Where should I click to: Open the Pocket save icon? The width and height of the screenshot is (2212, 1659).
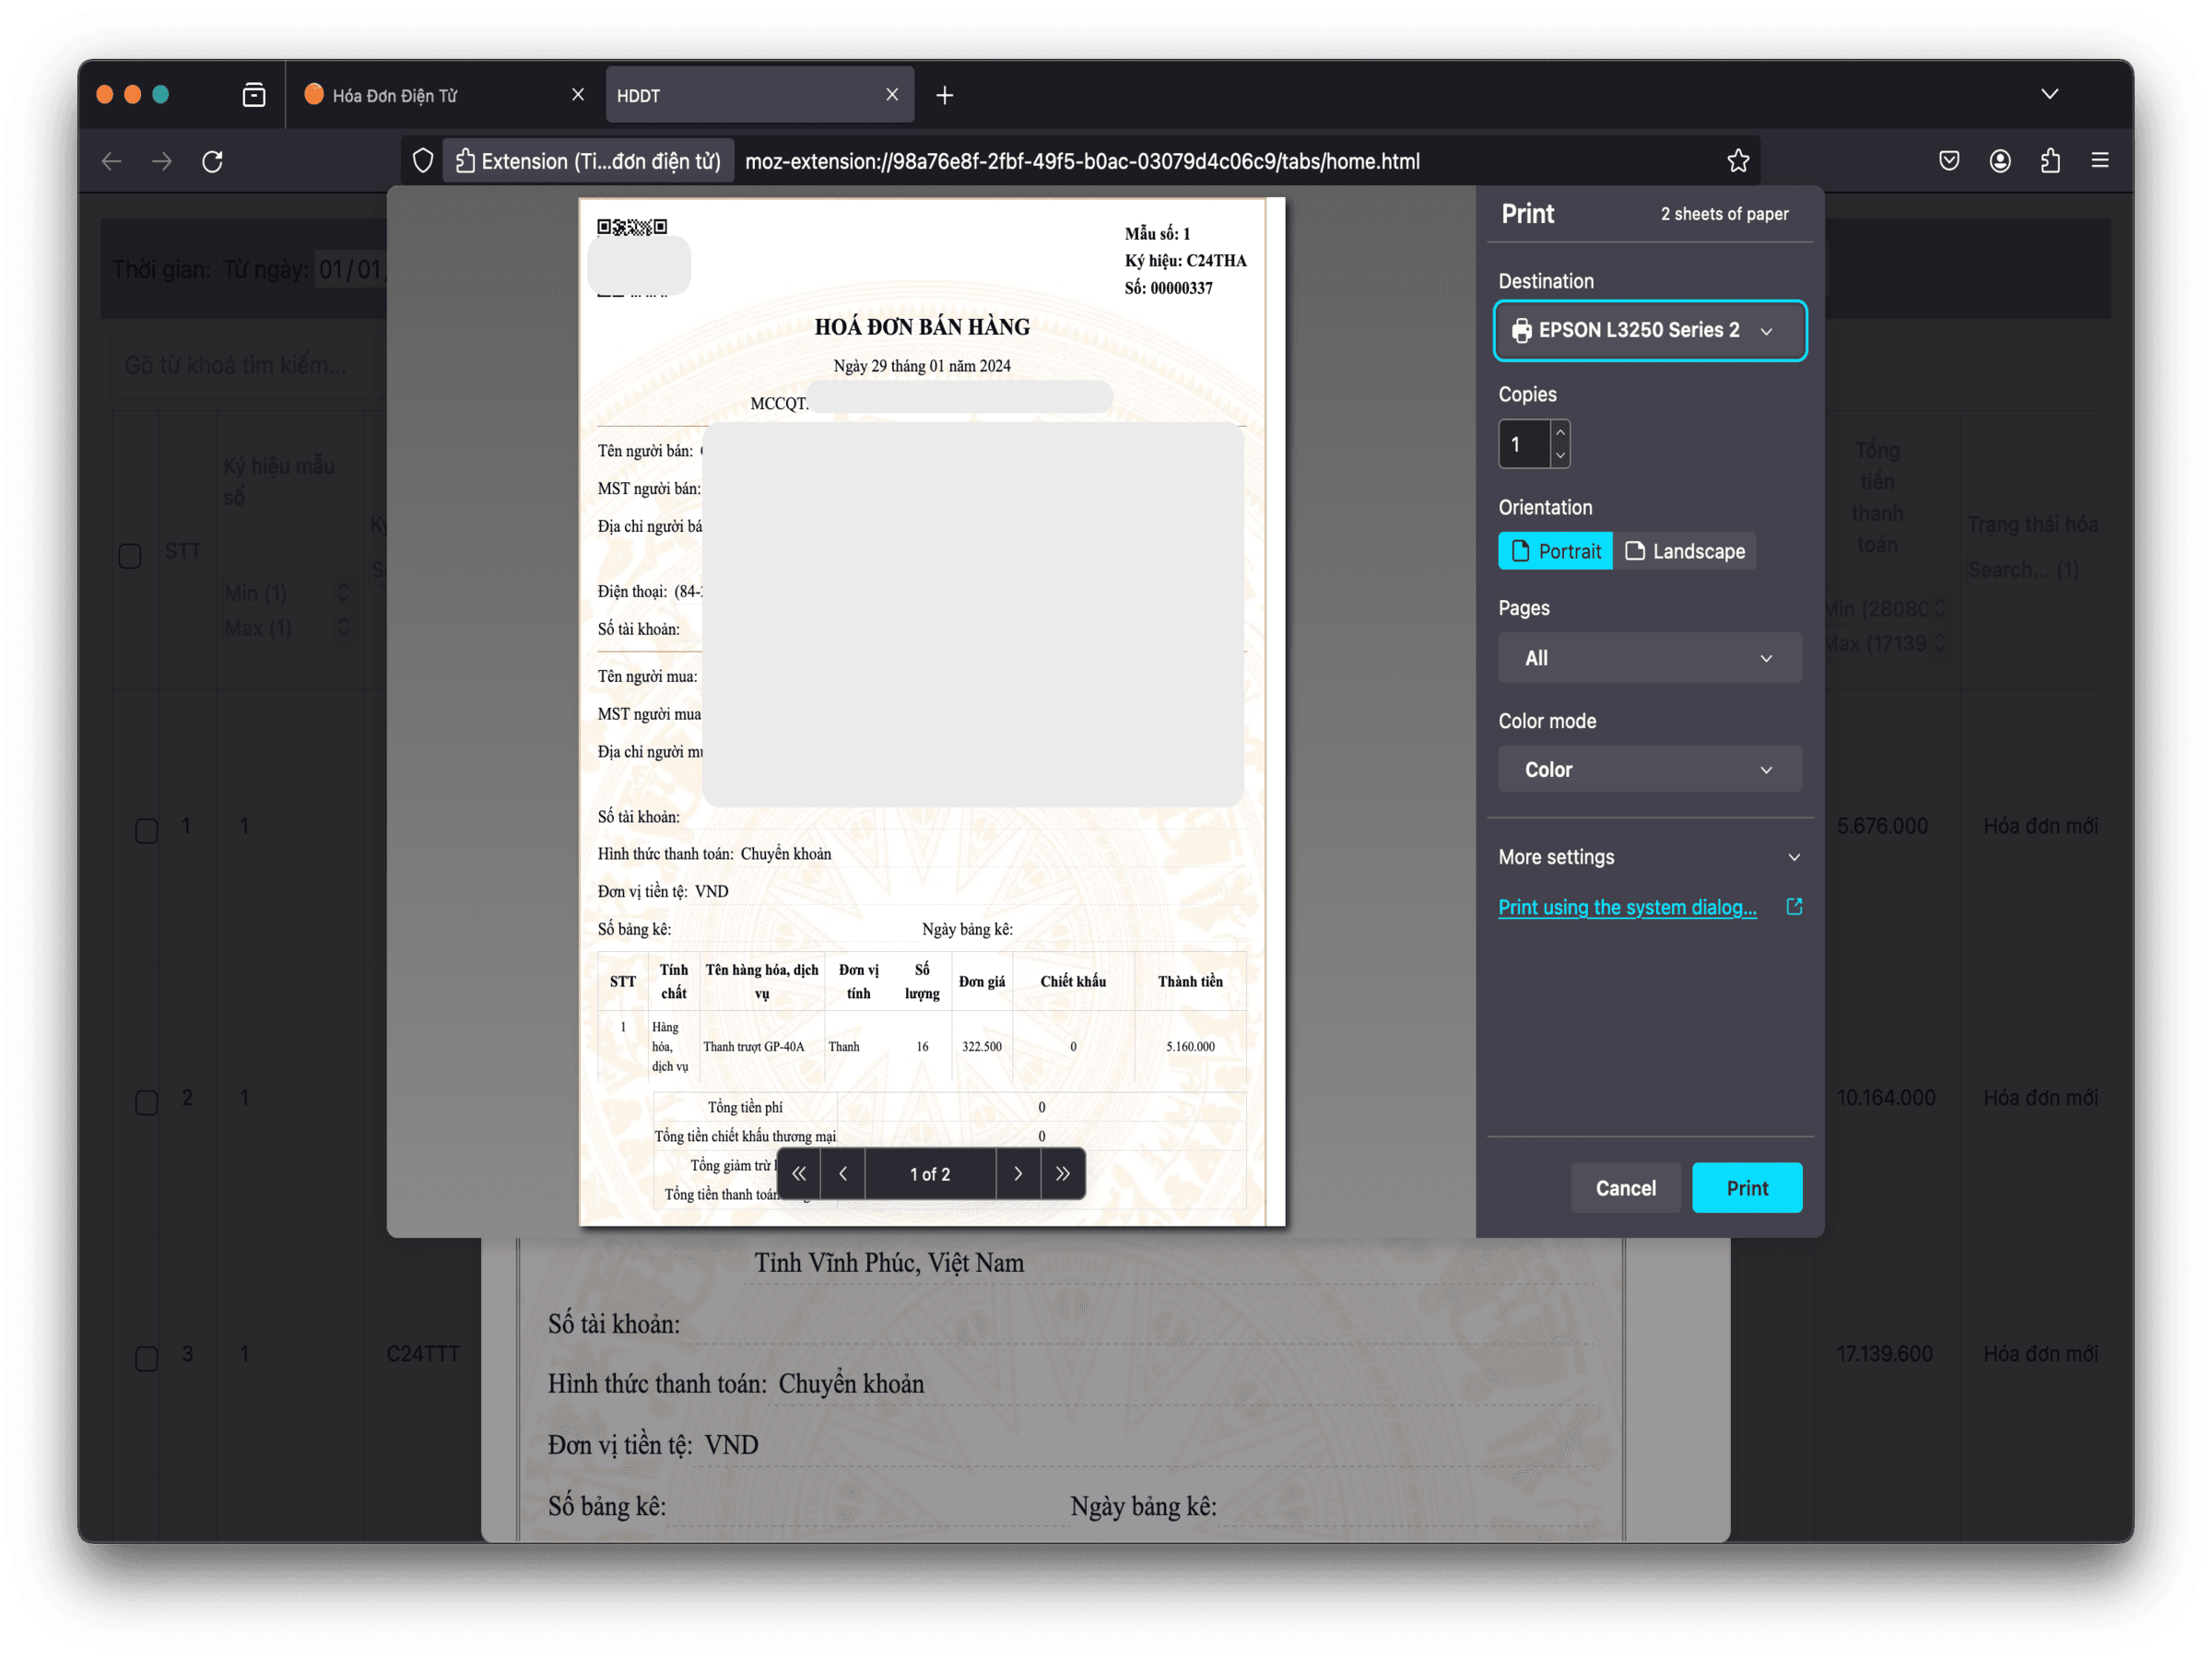[1949, 161]
